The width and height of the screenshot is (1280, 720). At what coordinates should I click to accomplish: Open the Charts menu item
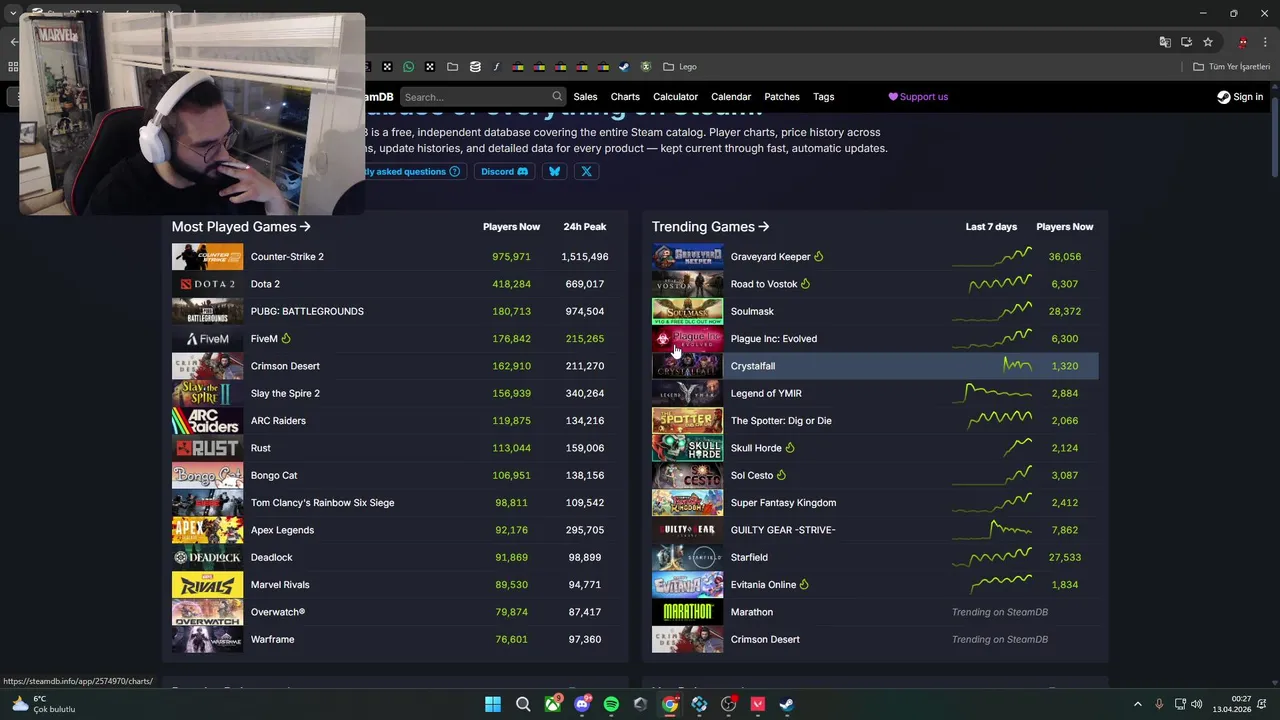click(x=625, y=97)
